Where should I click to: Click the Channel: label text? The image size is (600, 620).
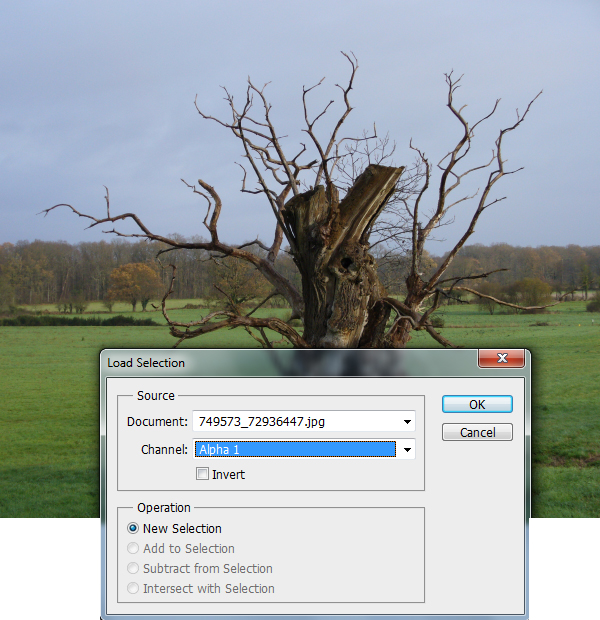164,450
